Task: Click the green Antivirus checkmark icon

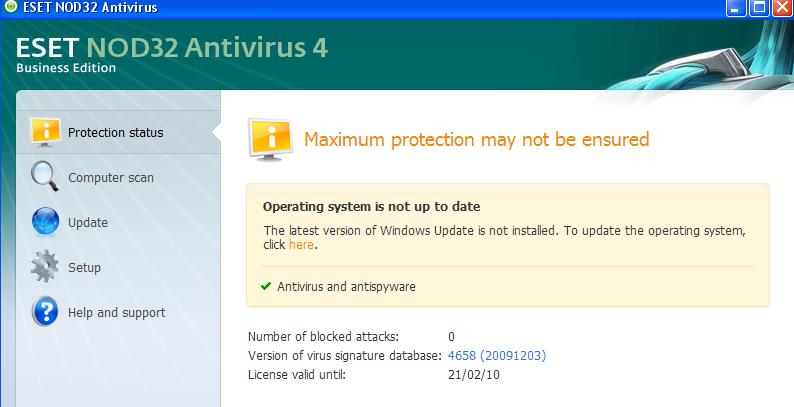Action: pos(266,286)
